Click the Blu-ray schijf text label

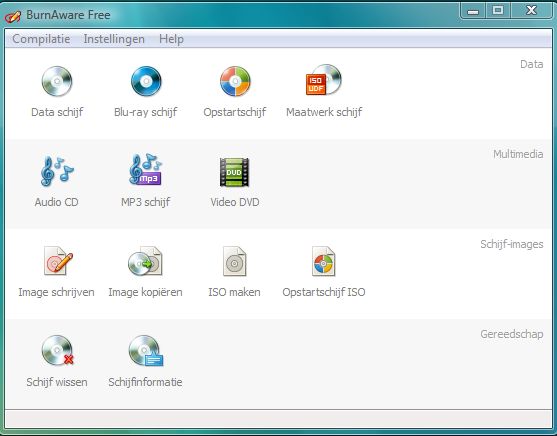[x=146, y=112]
